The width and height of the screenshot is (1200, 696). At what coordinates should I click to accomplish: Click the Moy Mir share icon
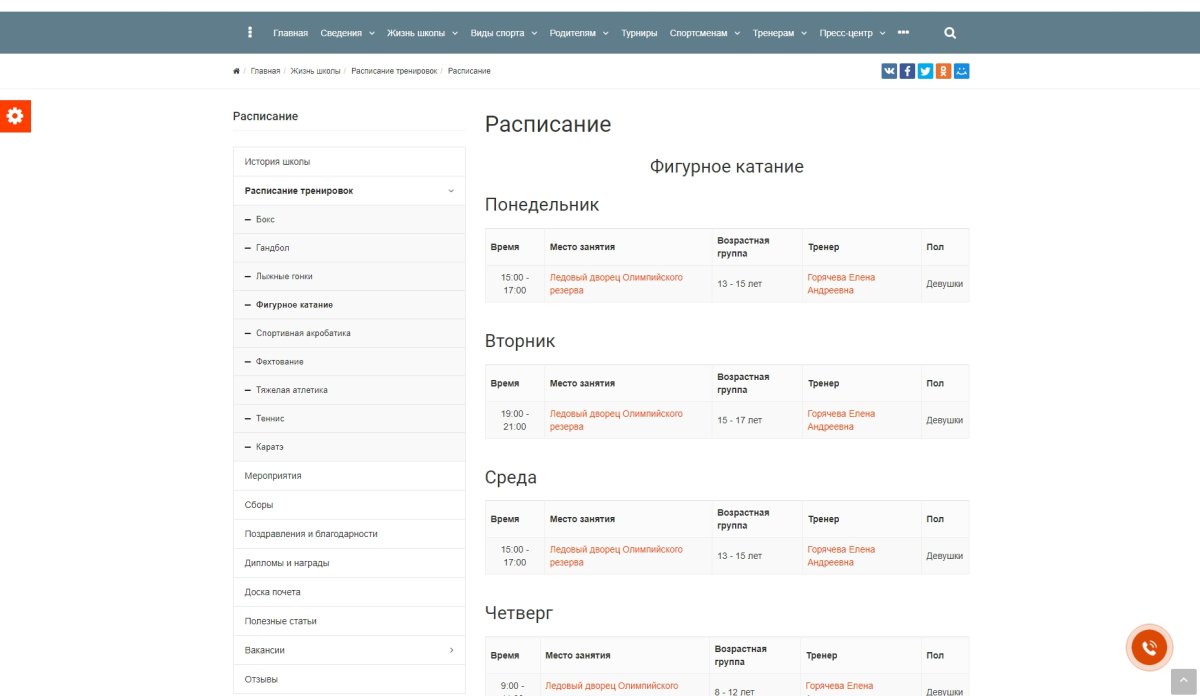(x=961, y=70)
